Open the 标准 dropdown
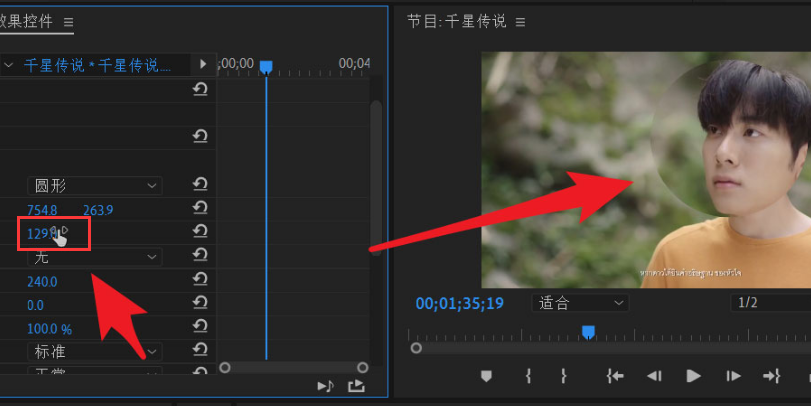This screenshot has width=811, height=406. pos(95,352)
